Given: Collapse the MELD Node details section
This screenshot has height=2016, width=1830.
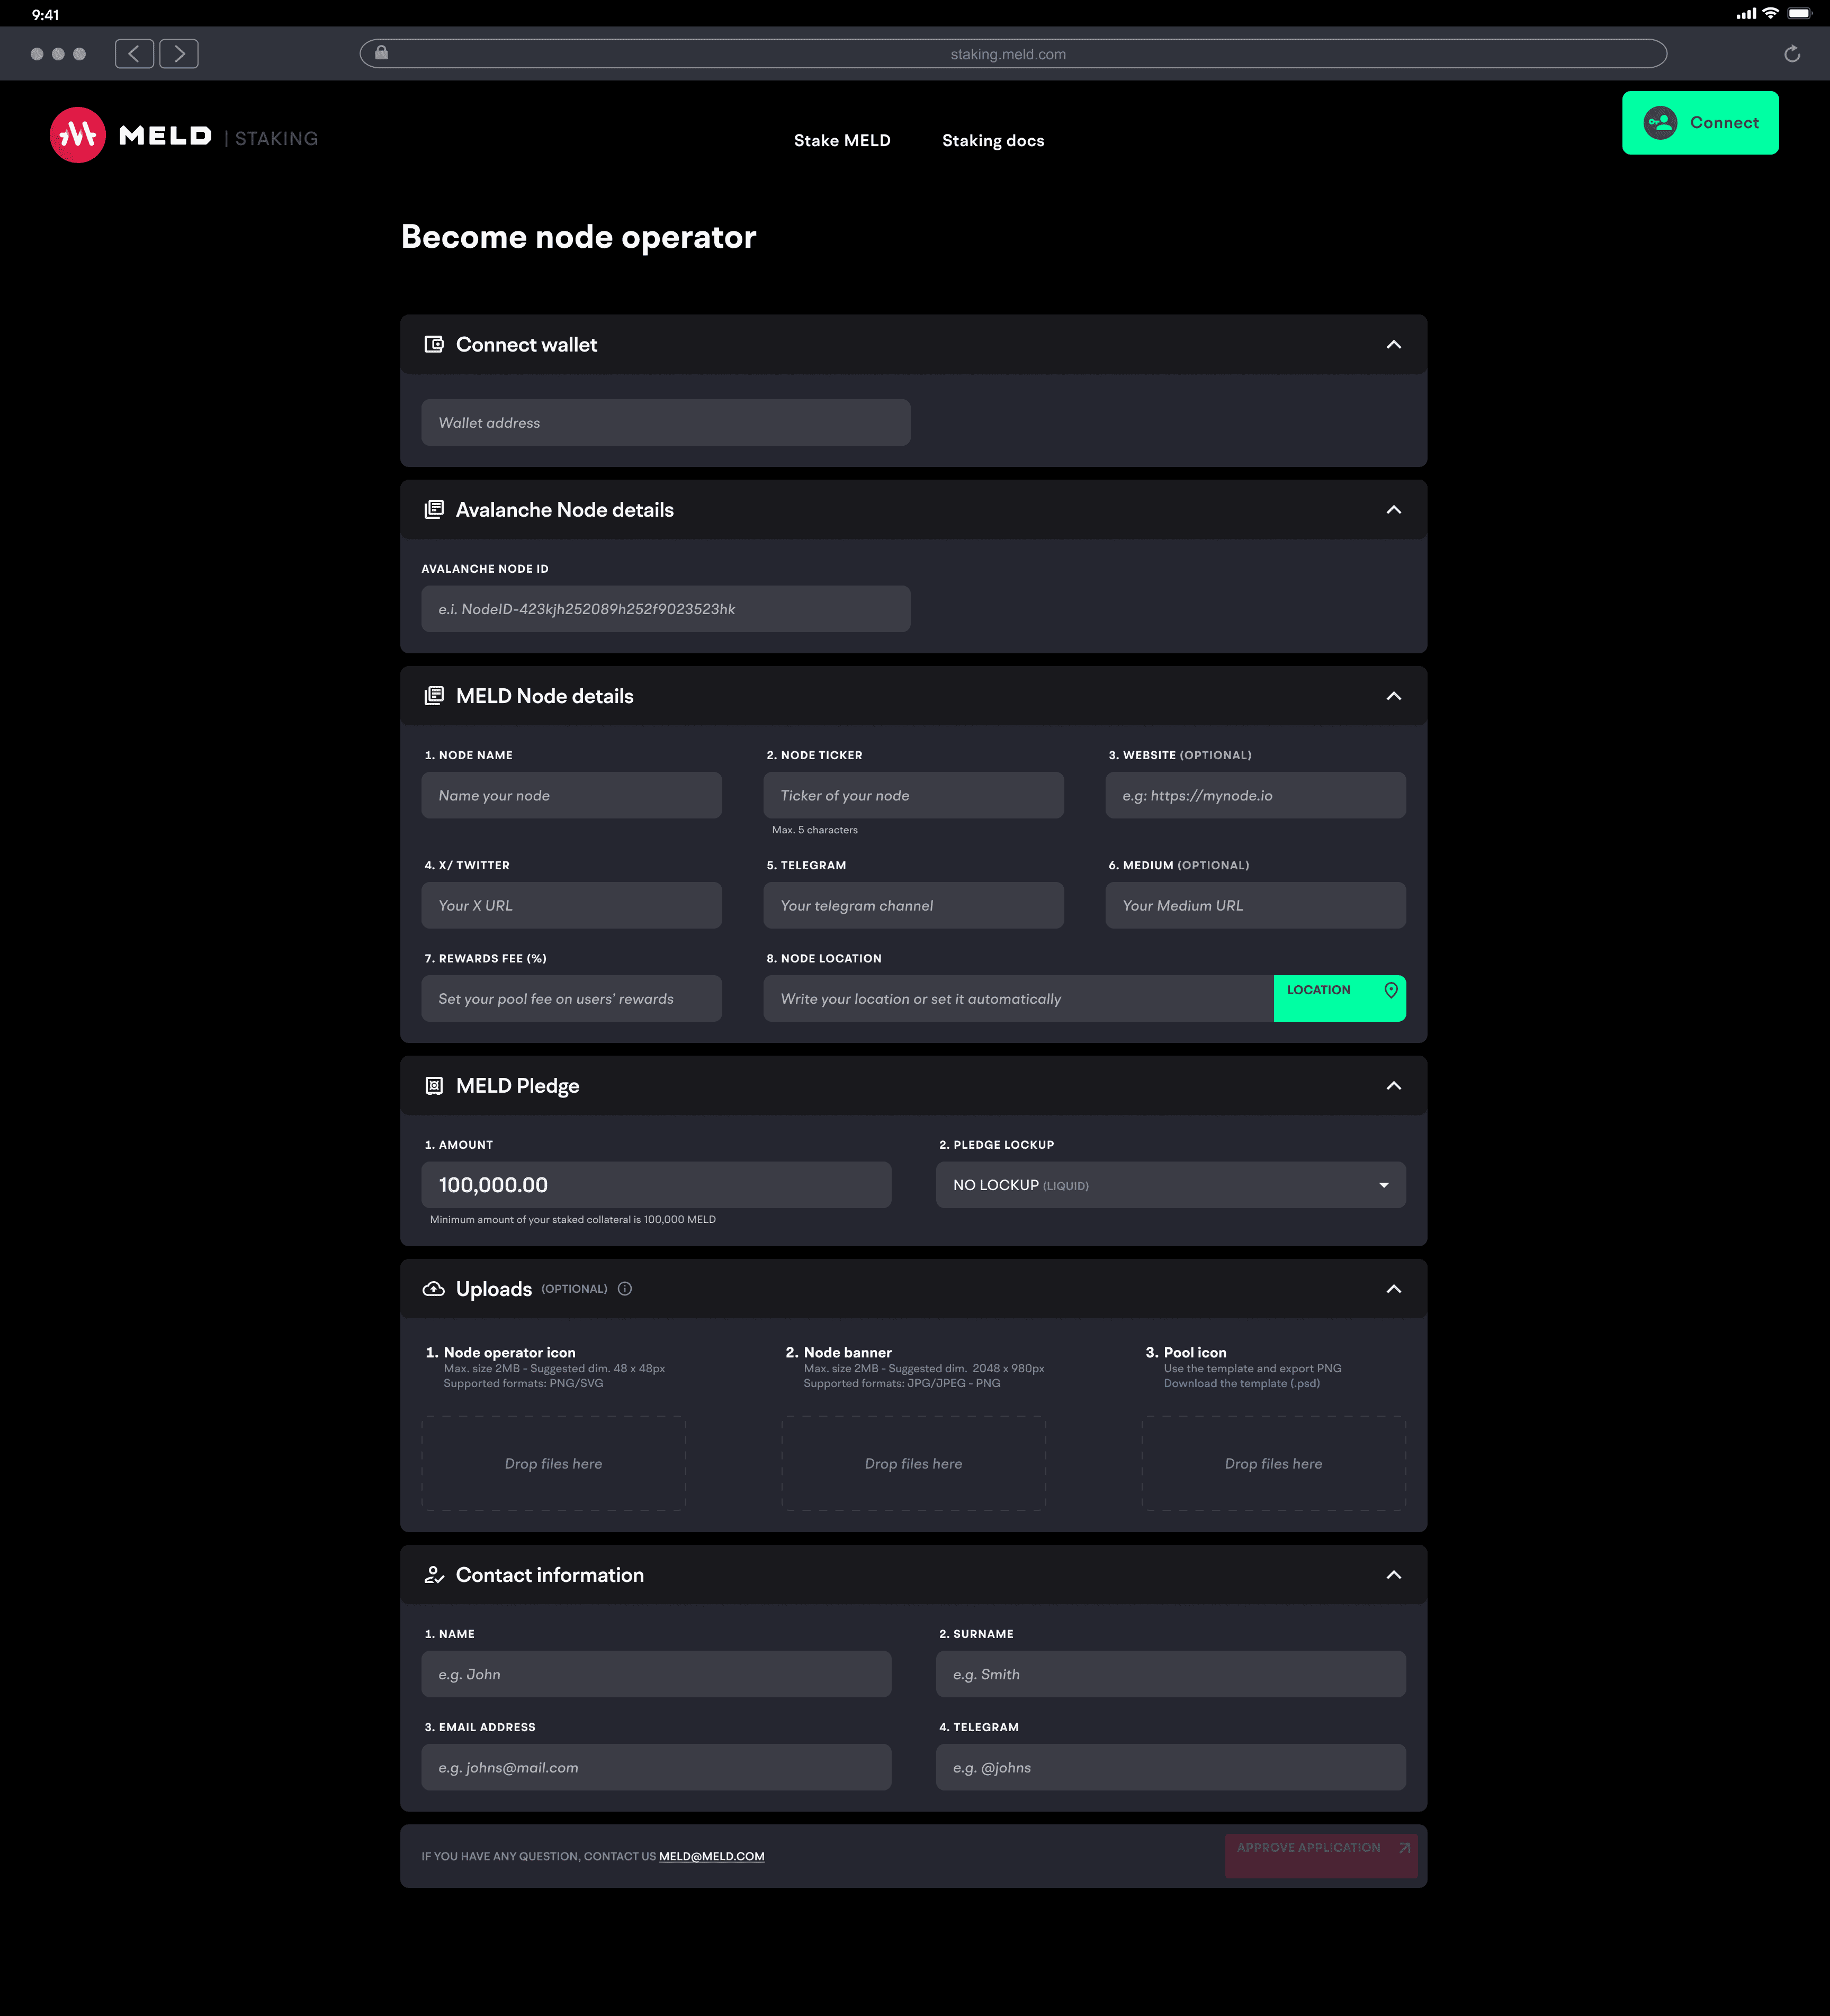Looking at the screenshot, I should (1393, 696).
